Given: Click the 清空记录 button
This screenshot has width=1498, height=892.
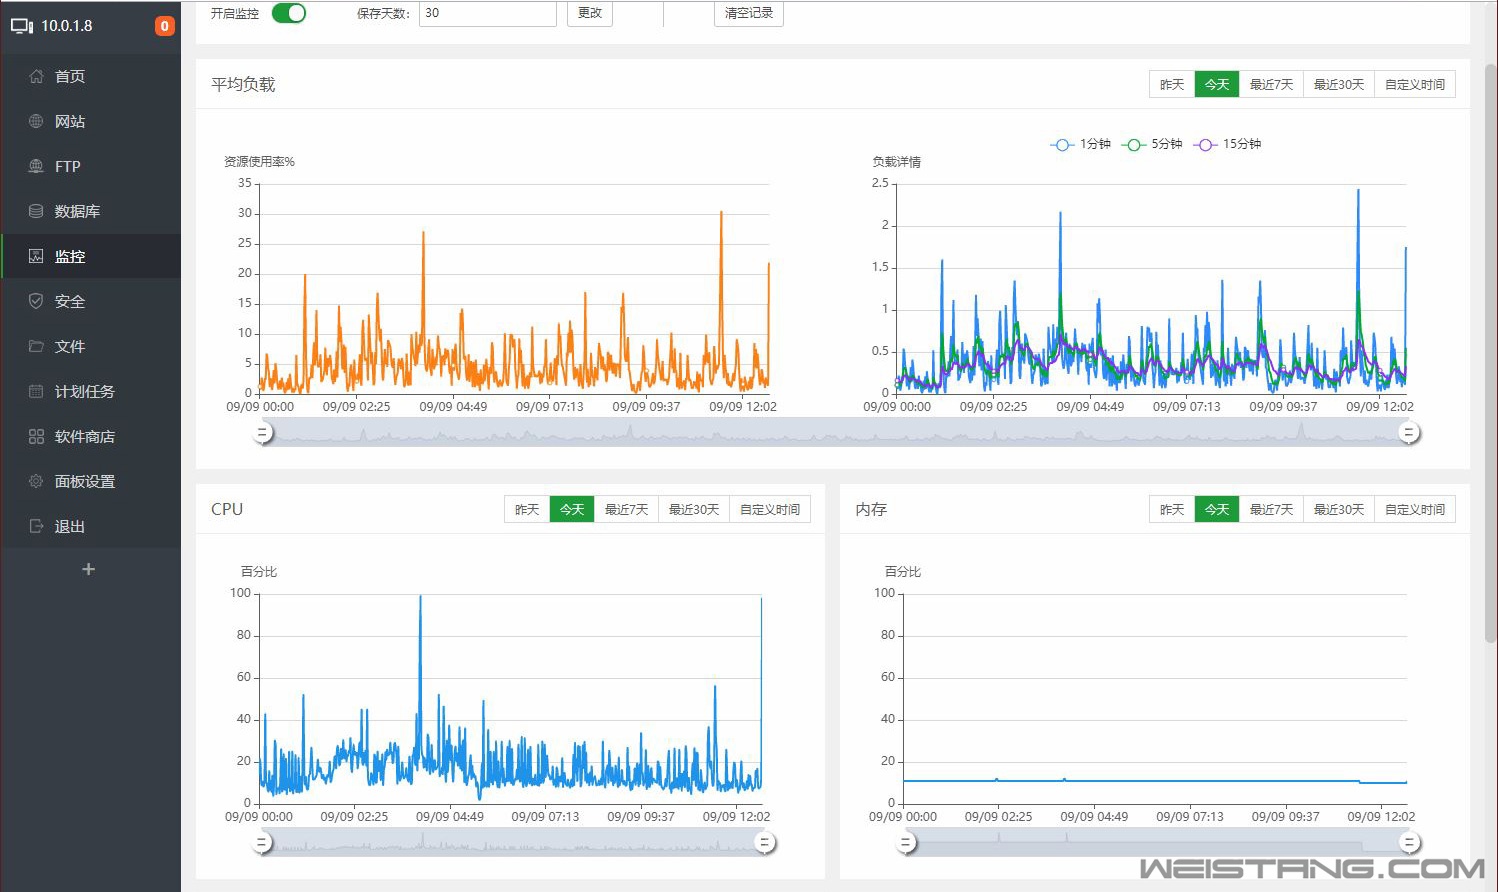Looking at the screenshot, I should point(749,13).
